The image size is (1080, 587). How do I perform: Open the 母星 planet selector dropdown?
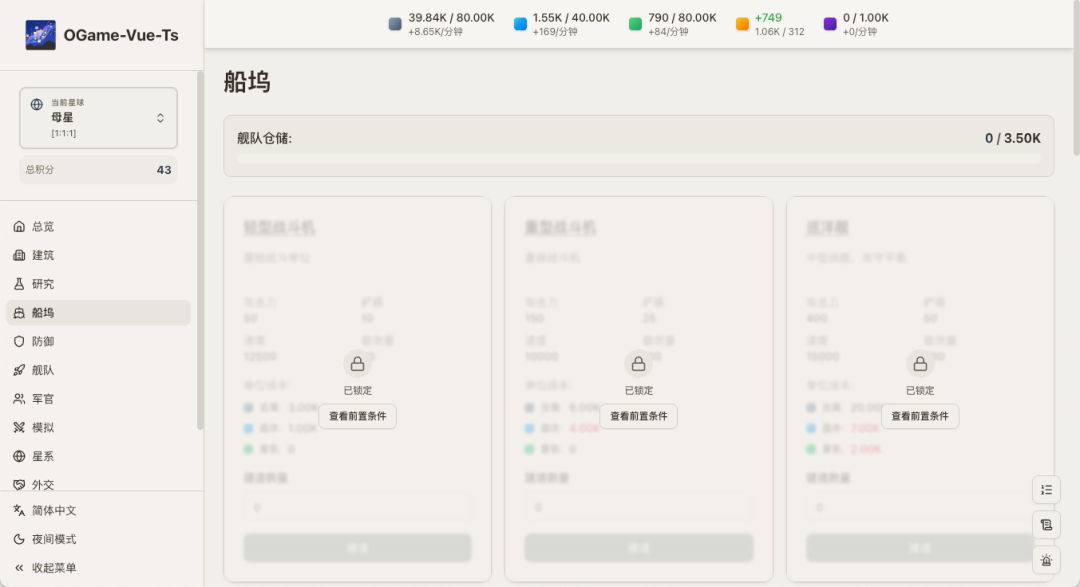[98, 118]
